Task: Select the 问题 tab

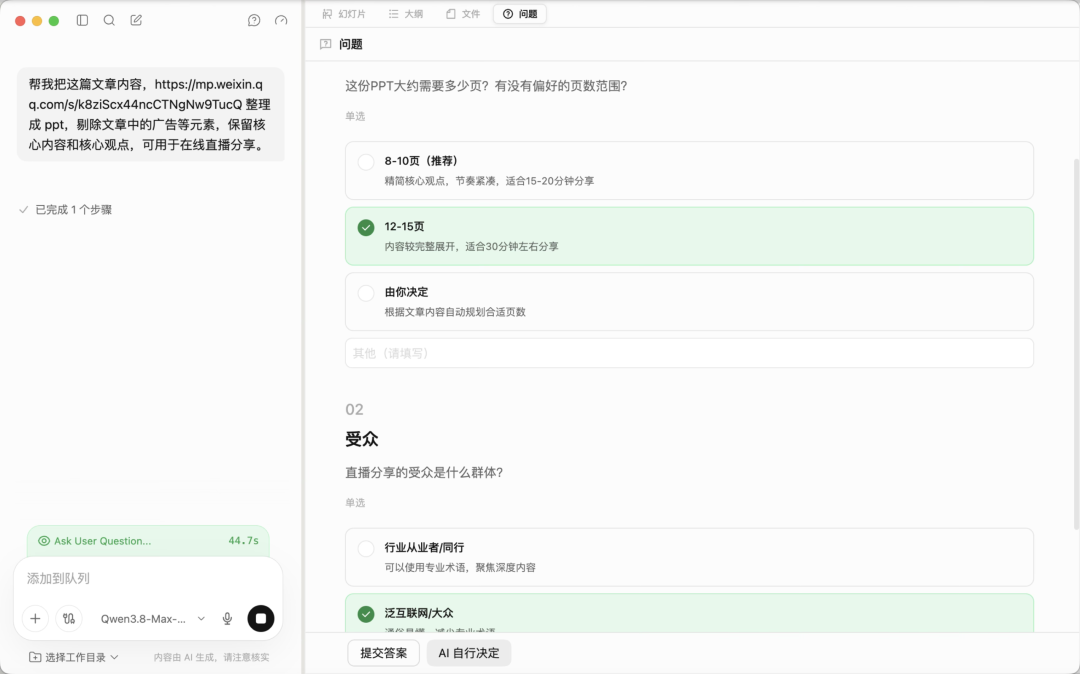Action: [x=520, y=14]
